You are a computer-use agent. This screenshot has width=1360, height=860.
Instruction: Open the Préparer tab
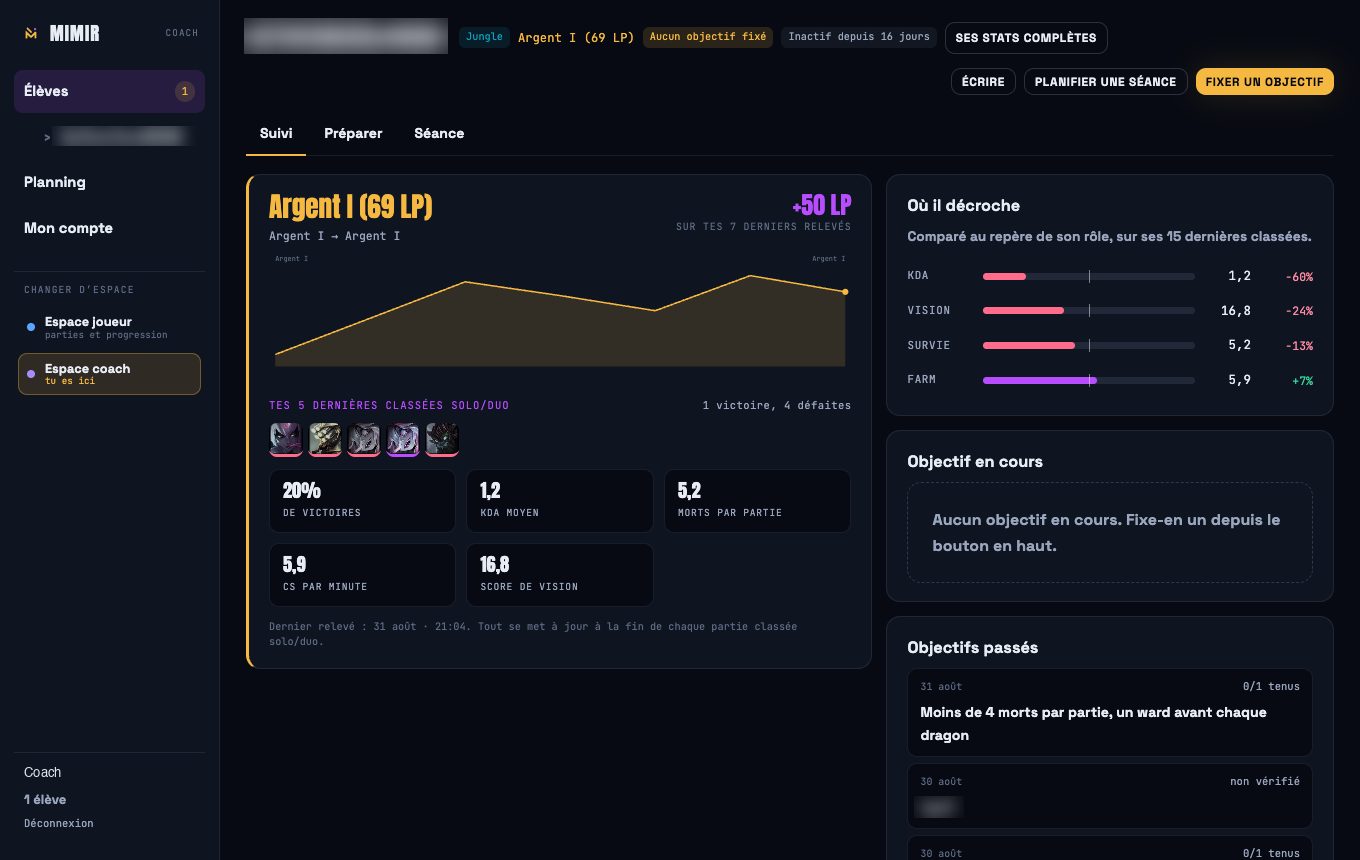coord(353,133)
